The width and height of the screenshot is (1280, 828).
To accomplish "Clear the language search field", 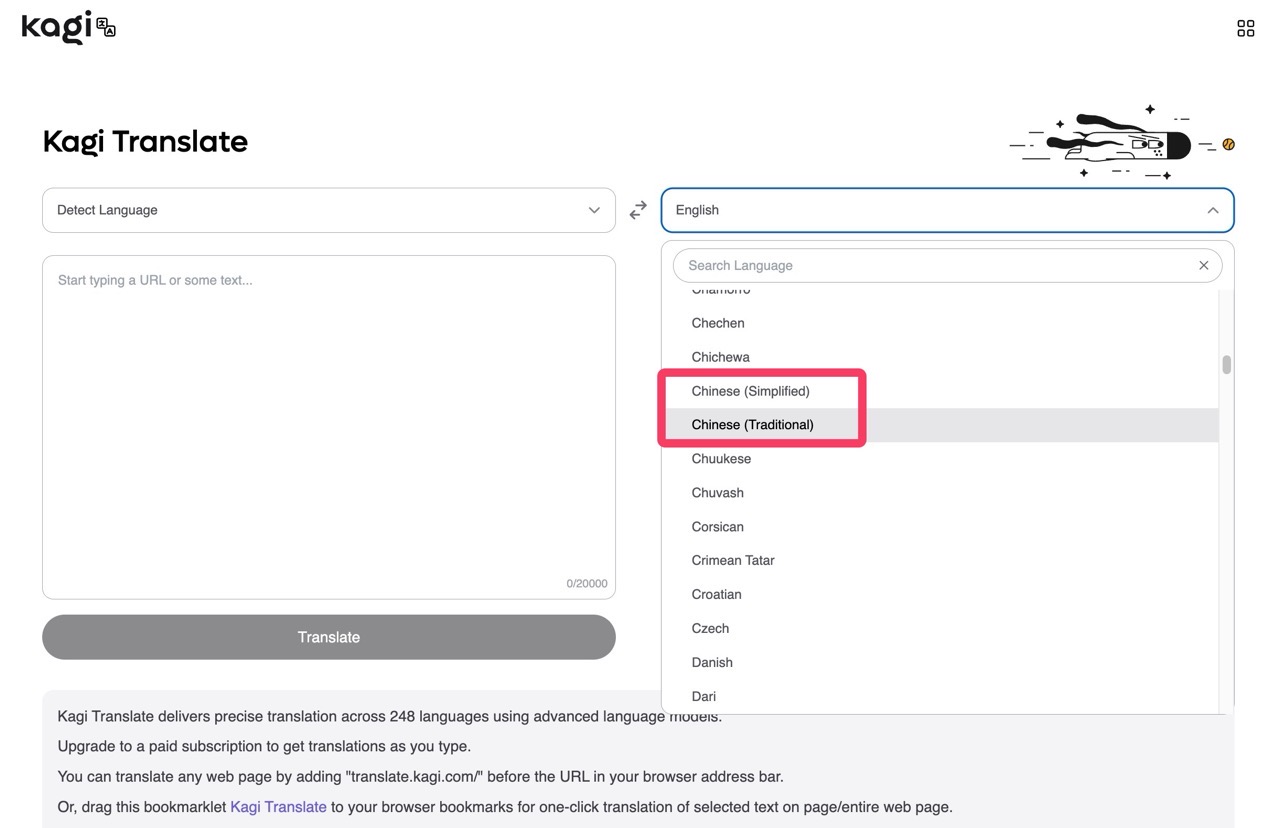I will pyautogui.click(x=1203, y=265).
